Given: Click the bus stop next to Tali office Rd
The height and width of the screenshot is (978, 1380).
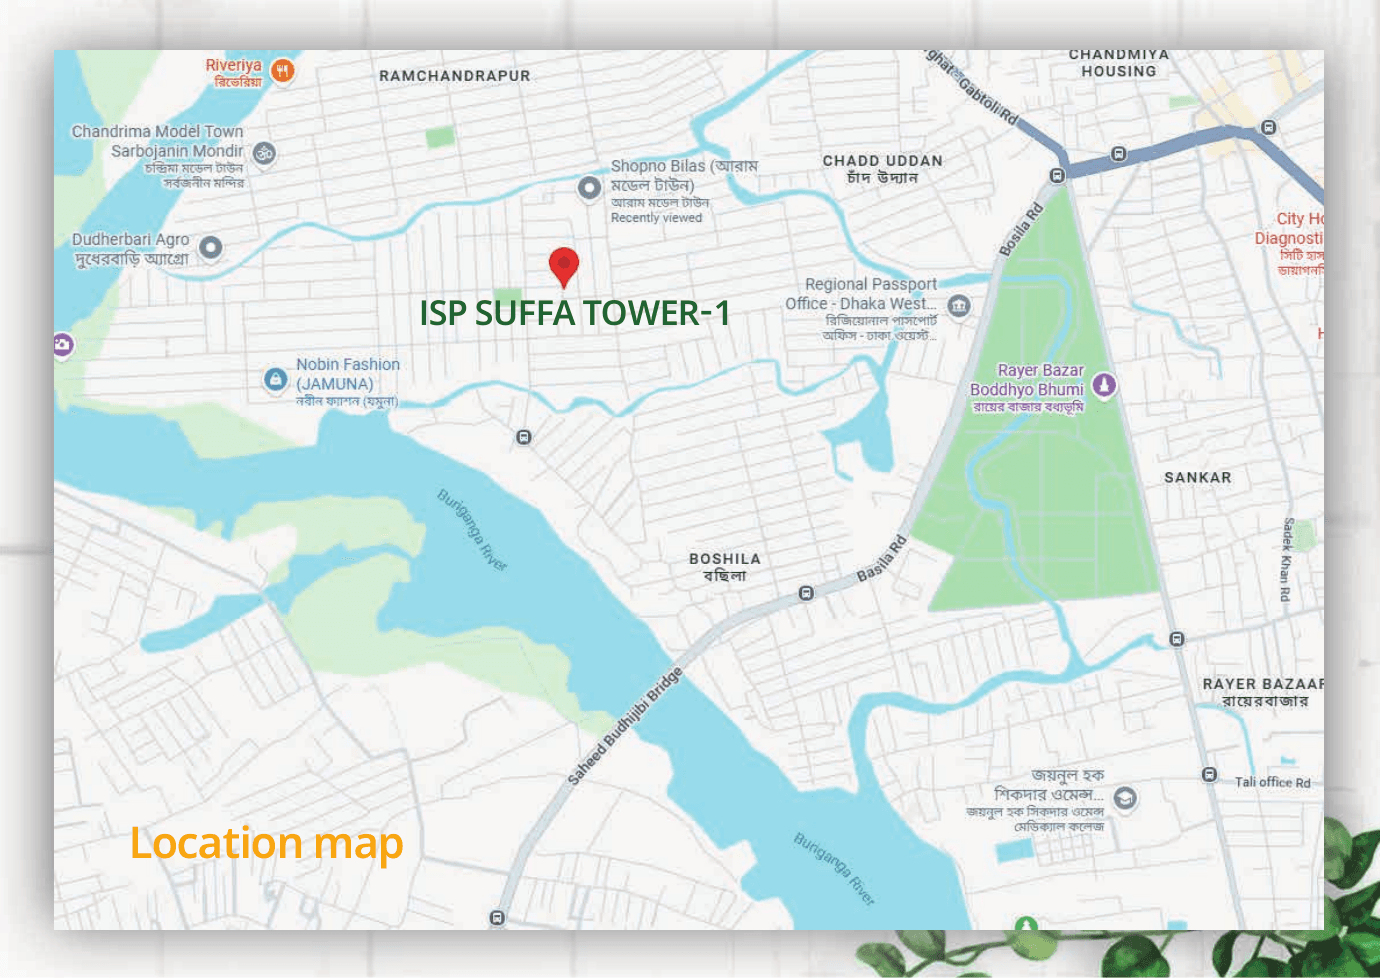Looking at the screenshot, I should pos(1209,775).
